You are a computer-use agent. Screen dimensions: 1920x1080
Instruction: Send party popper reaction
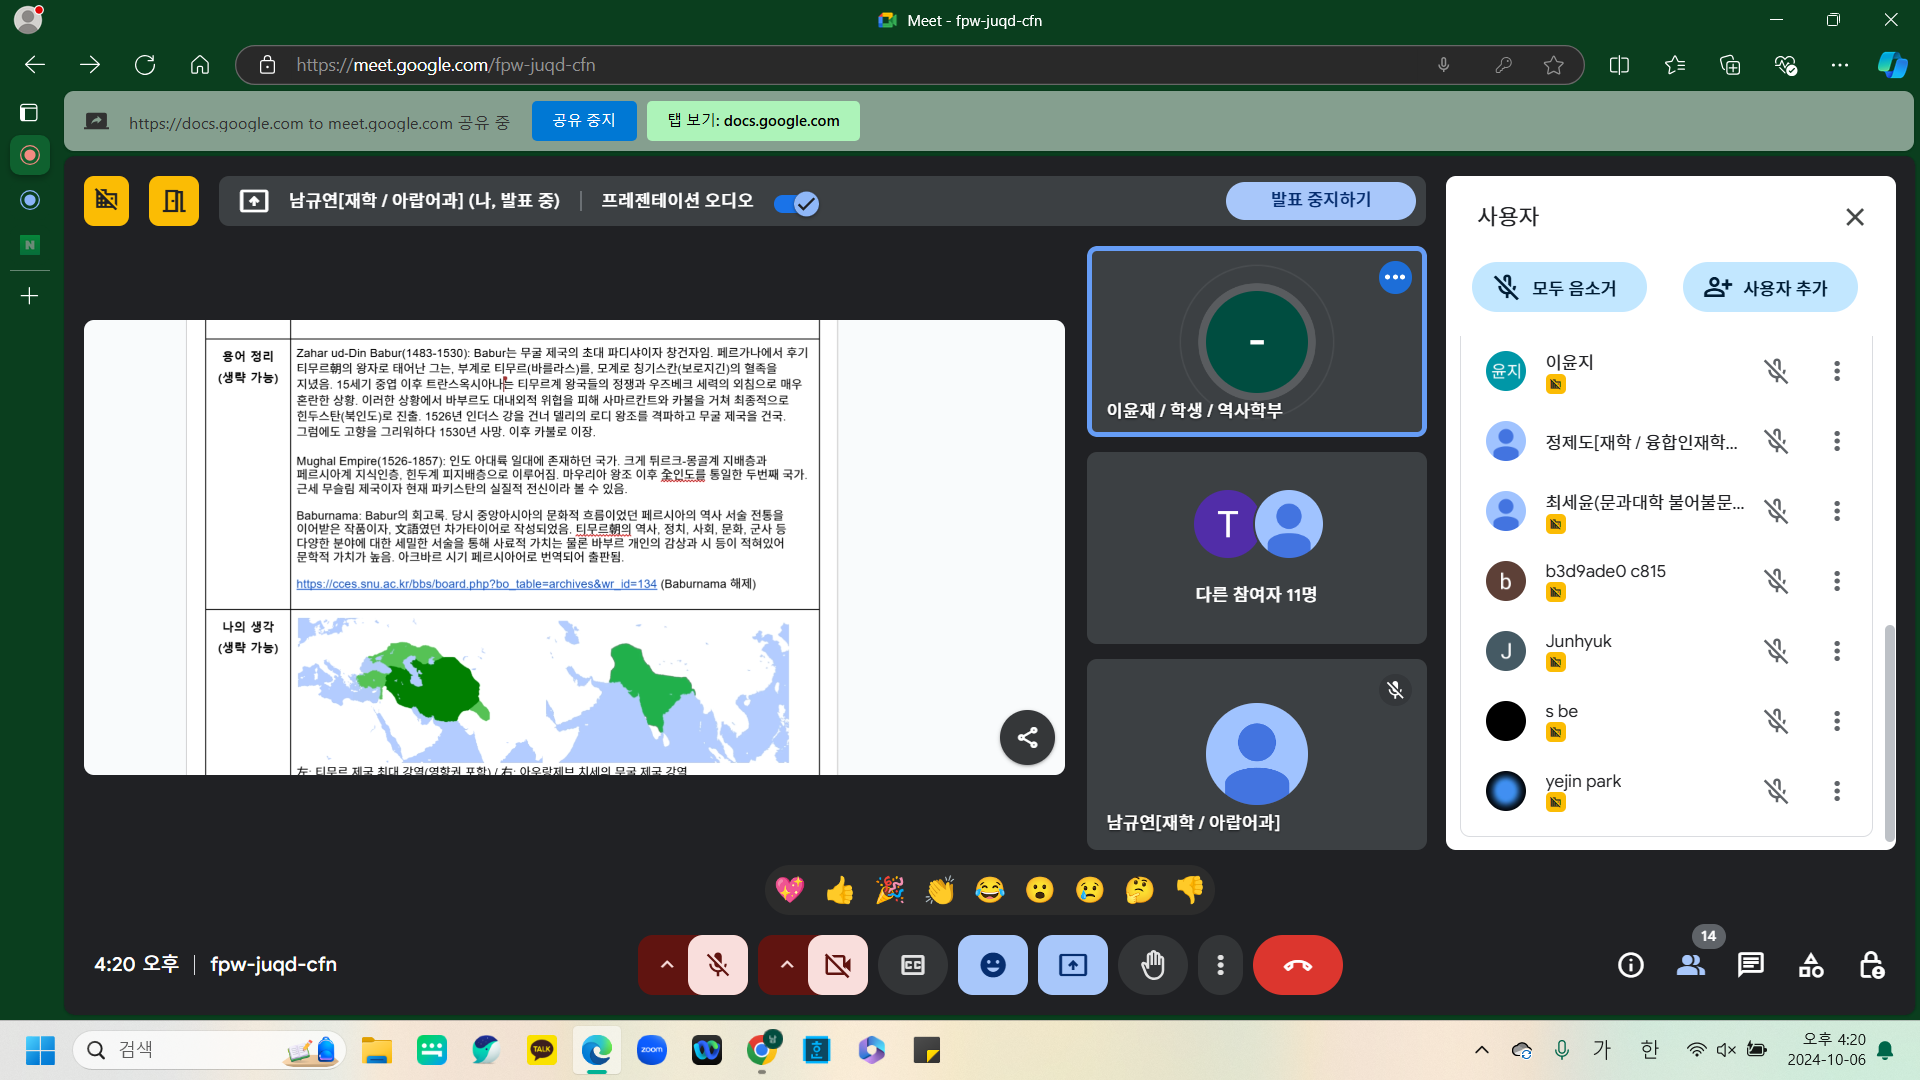pyautogui.click(x=890, y=890)
